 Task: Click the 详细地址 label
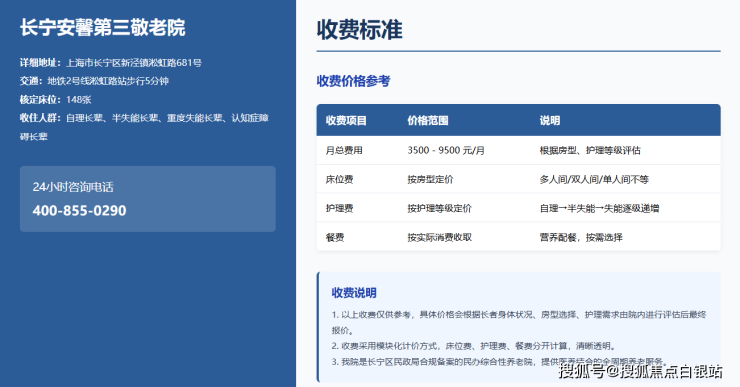click(40, 63)
